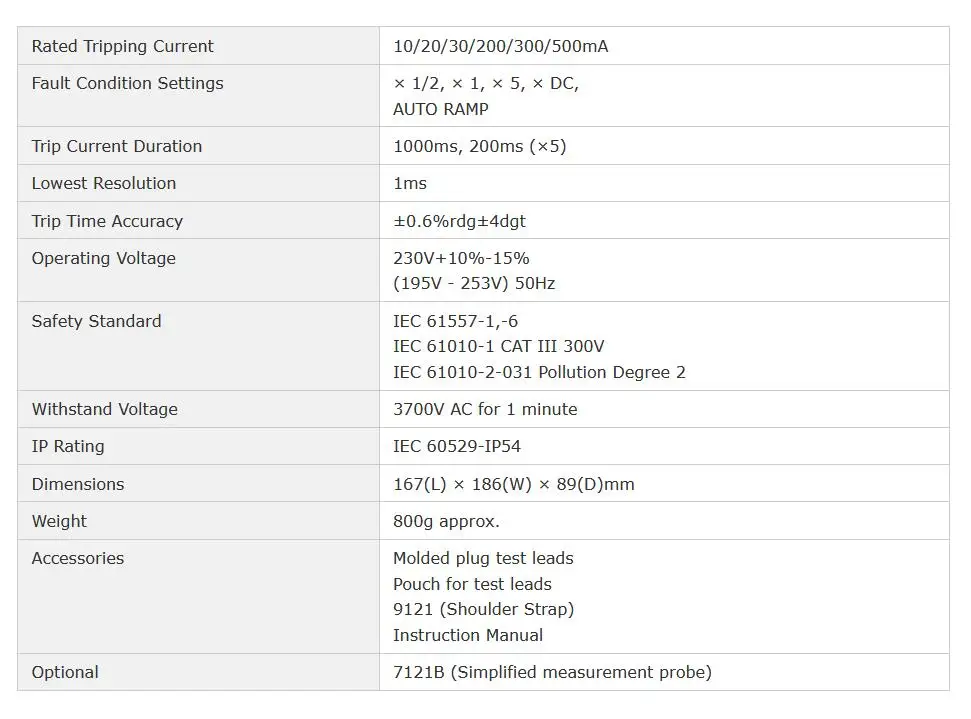Select the 1000ms, 200ms (×5) value

click(x=480, y=146)
